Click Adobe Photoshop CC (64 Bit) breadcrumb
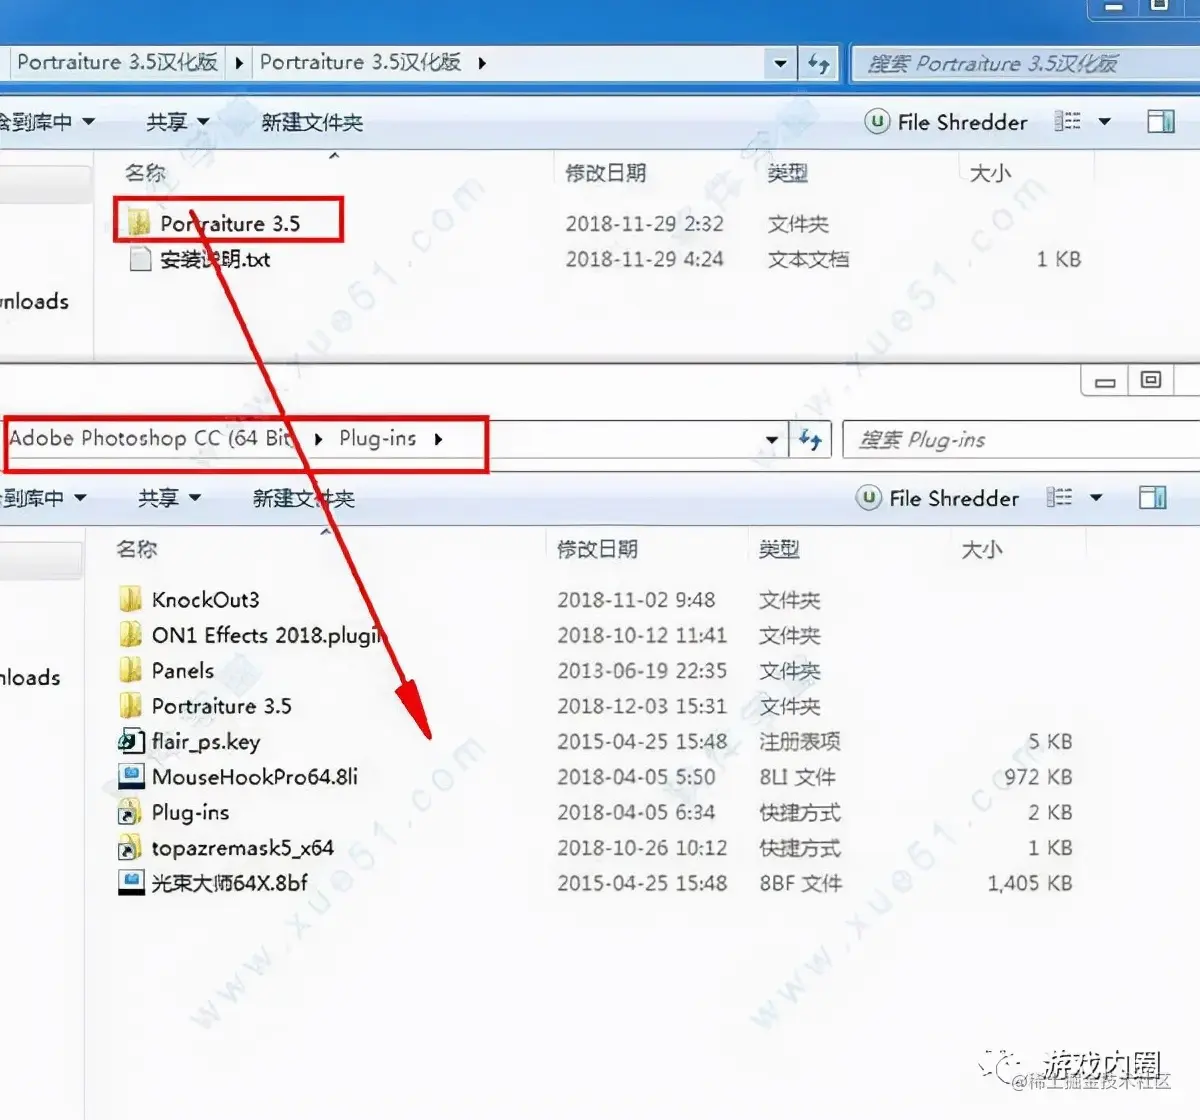Viewport: 1200px width, 1120px height. point(151,438)
